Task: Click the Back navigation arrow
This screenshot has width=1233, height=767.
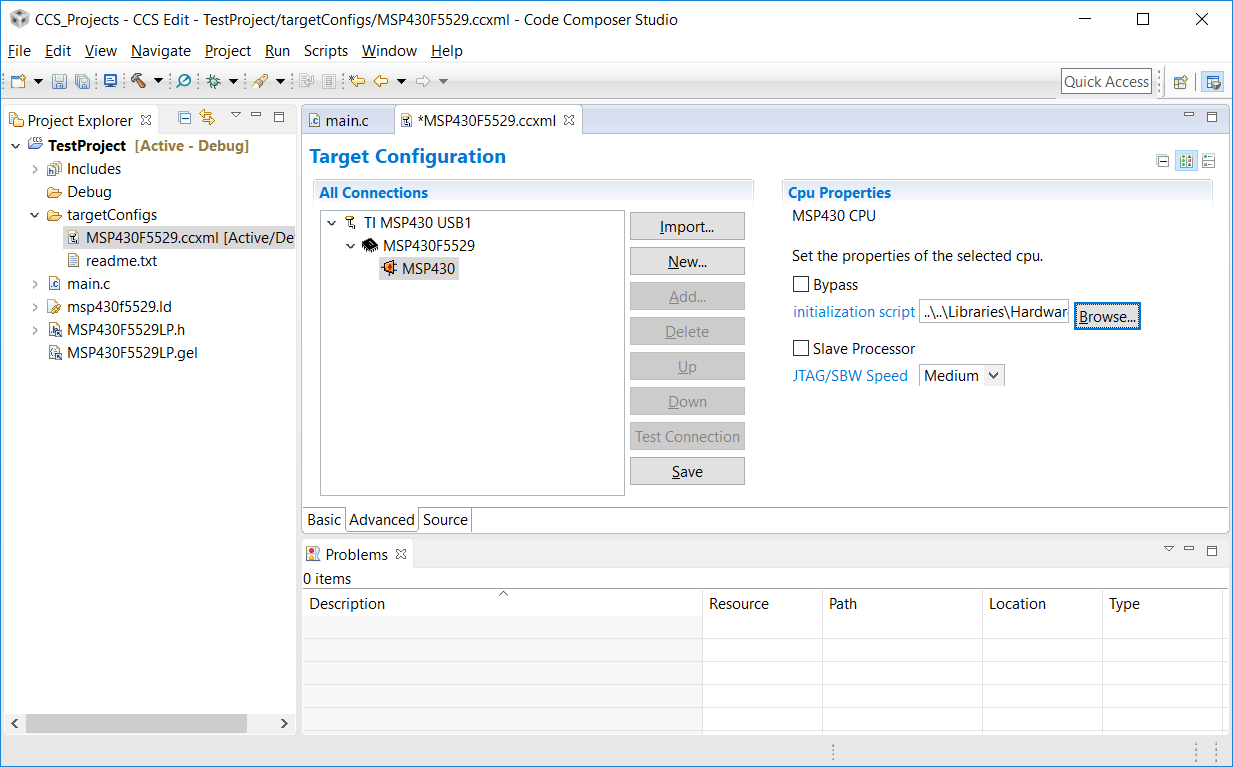Action: coord(381,81)
